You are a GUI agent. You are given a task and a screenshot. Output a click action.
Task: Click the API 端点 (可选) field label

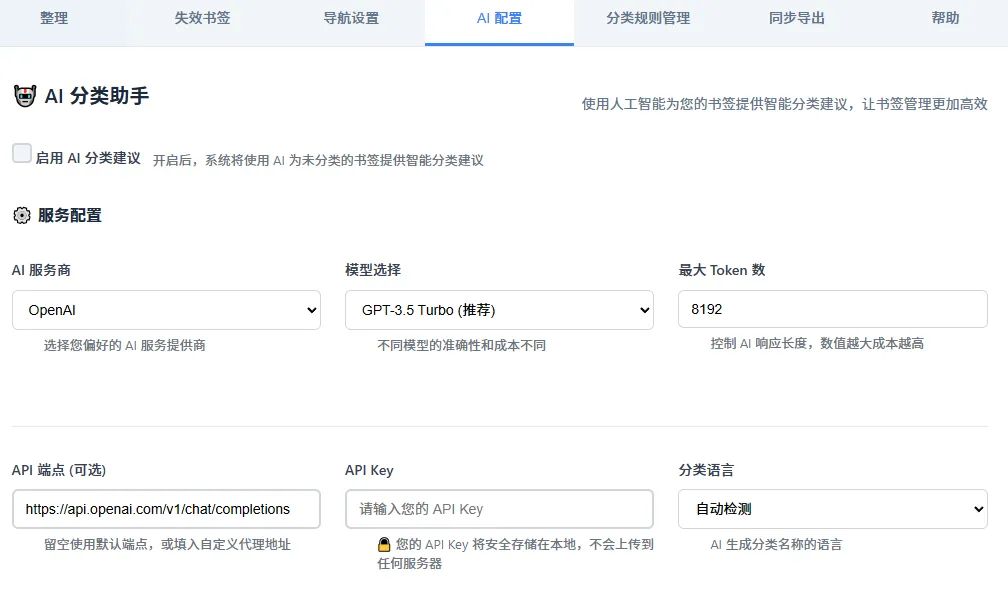tap(59, 470)
